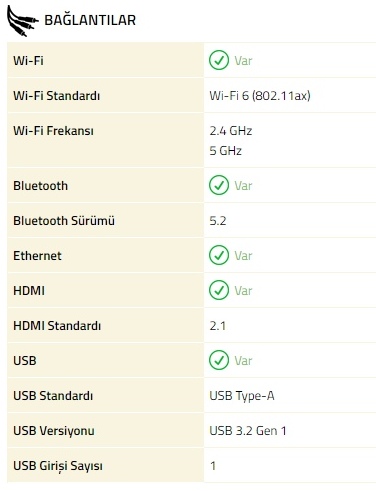
Task: Click the 2.4 GHz frequency value
Action: click(231, 131)
